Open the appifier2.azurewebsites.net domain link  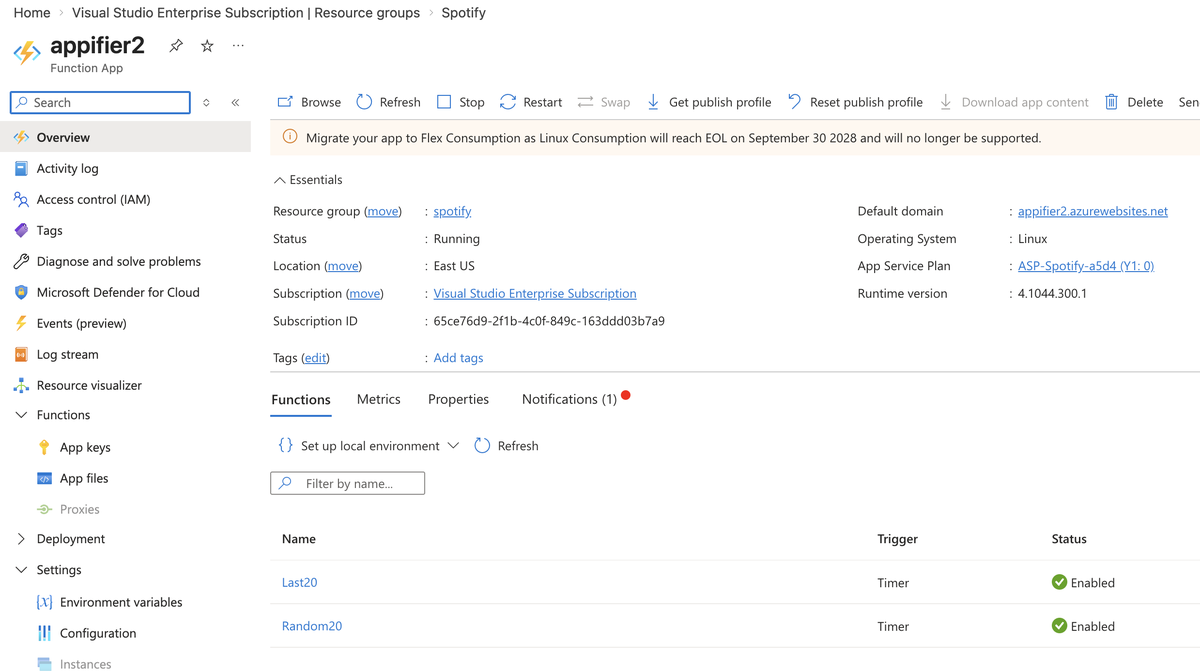coord(1092,211)
